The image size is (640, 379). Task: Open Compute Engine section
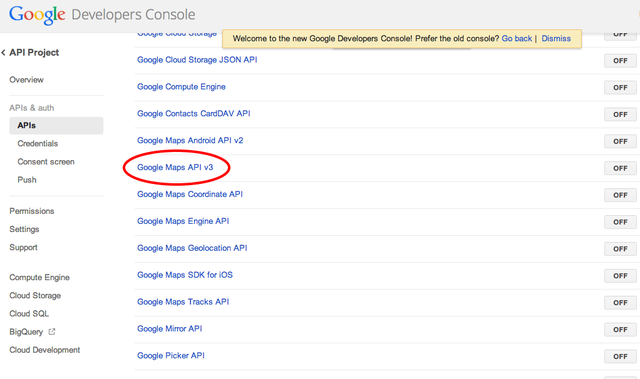[x=40, y=277]
